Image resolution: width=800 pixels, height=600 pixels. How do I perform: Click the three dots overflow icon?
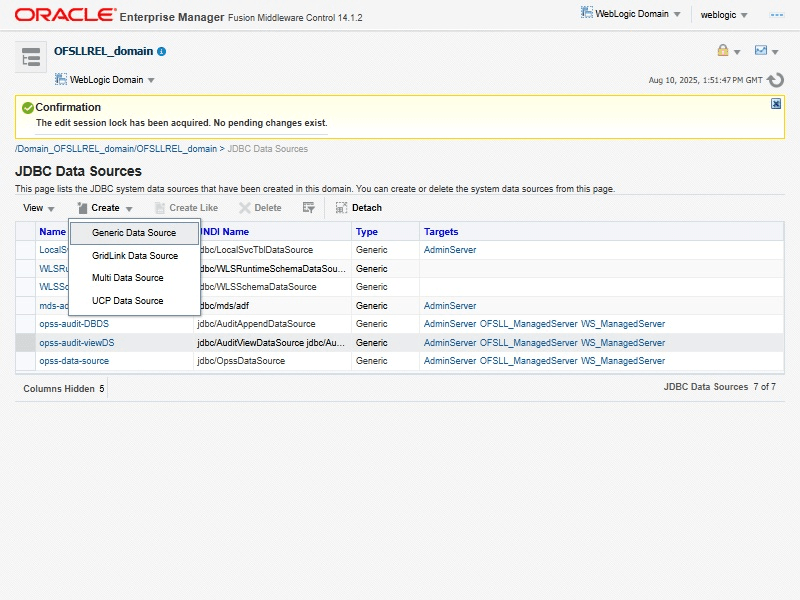[777, 15]
